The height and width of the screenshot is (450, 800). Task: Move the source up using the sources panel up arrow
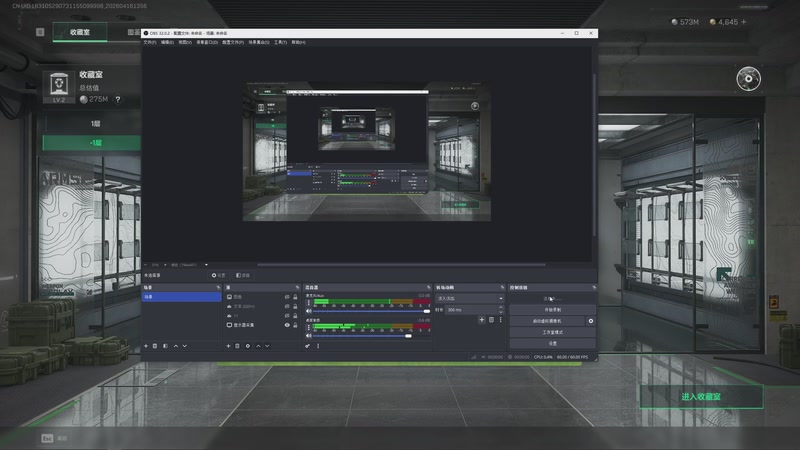[x=258, y=346]
